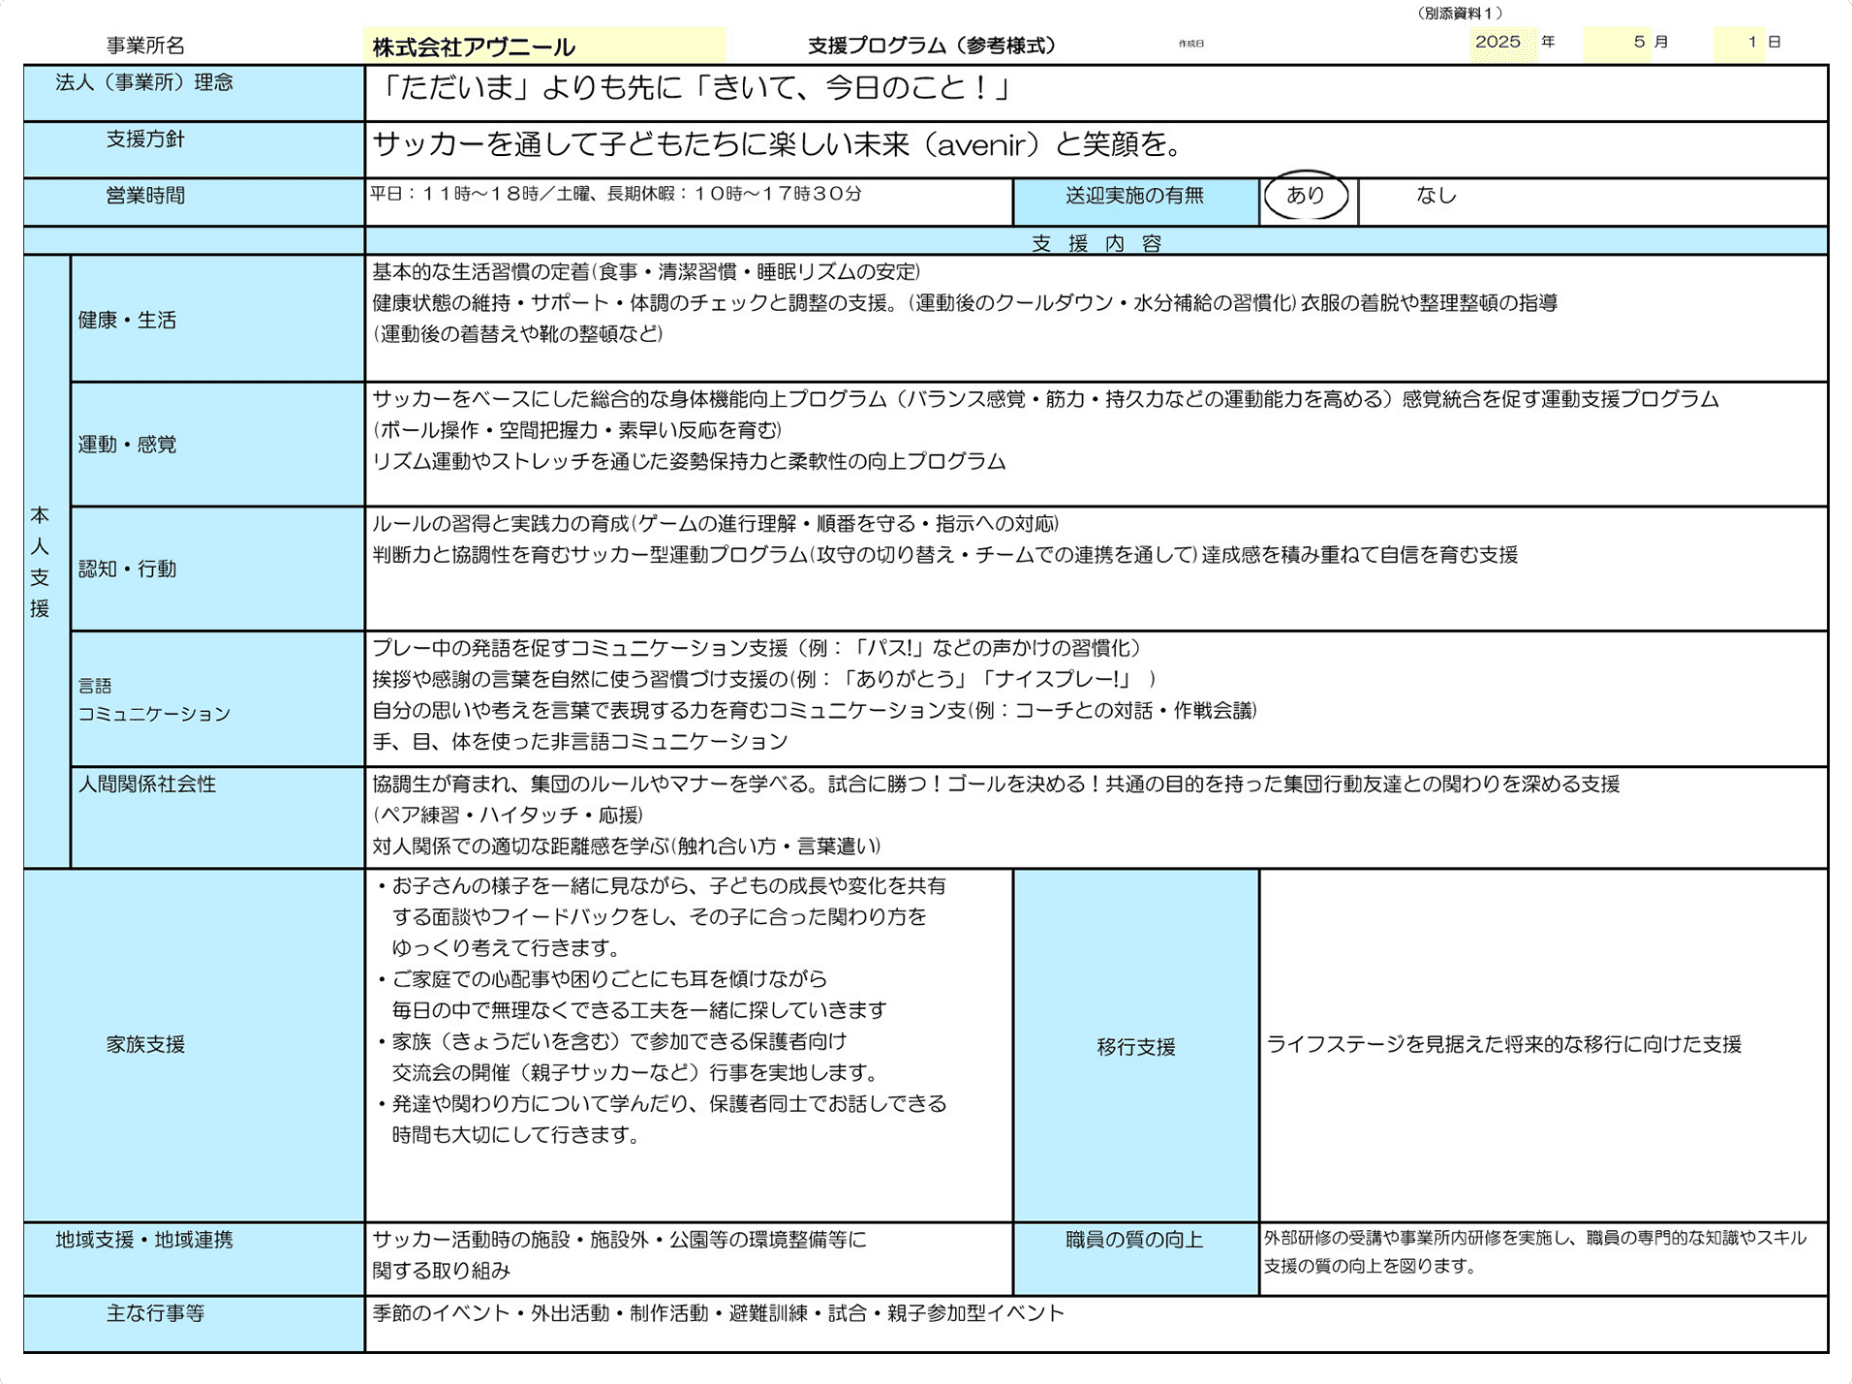Viewport: 1852px width, 1384px height.
Task: Select the line starting 判断力と協調性を育む
Action: [945, 555]
